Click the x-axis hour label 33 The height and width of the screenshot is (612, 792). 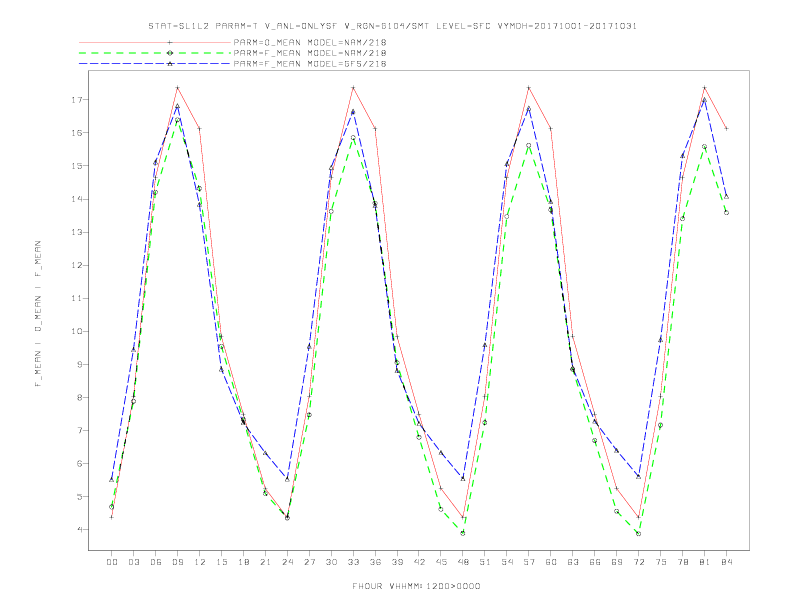[353, 562]
